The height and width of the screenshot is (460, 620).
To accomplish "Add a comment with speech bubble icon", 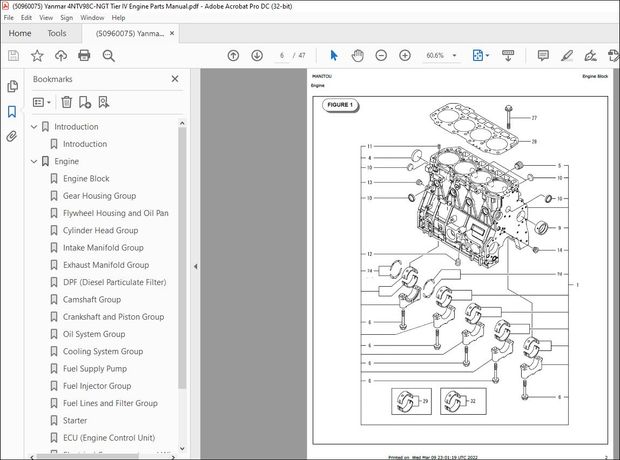I will (x=543, y=55).
